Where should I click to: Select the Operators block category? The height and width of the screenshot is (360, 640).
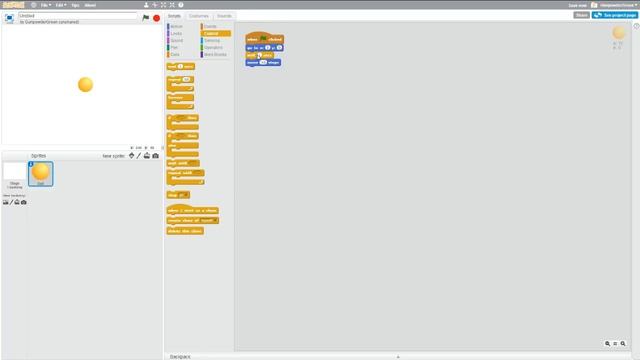213,47
